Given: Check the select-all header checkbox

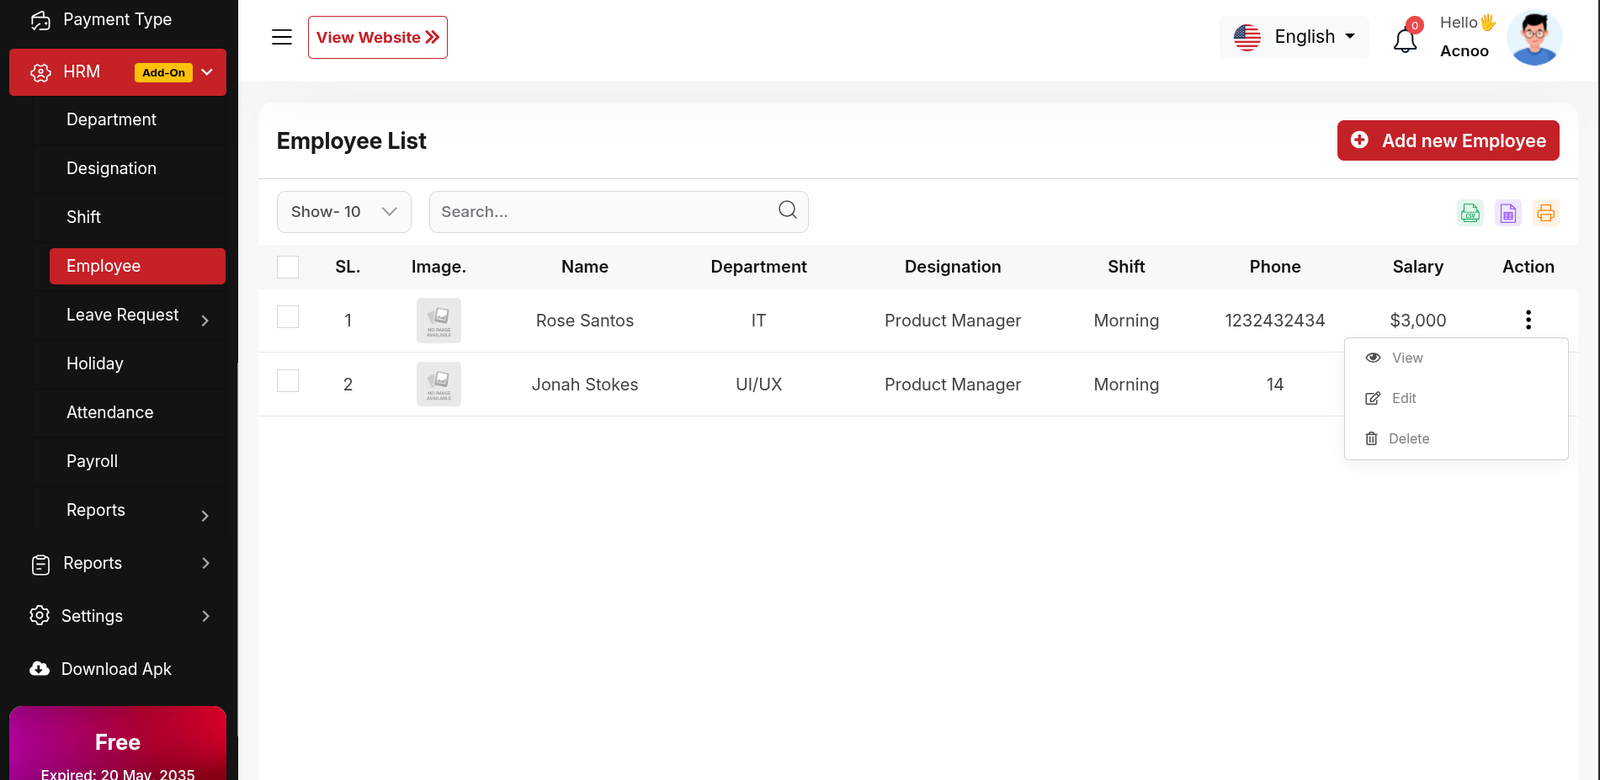Looking at the screenshot, I should pos(288,267).
